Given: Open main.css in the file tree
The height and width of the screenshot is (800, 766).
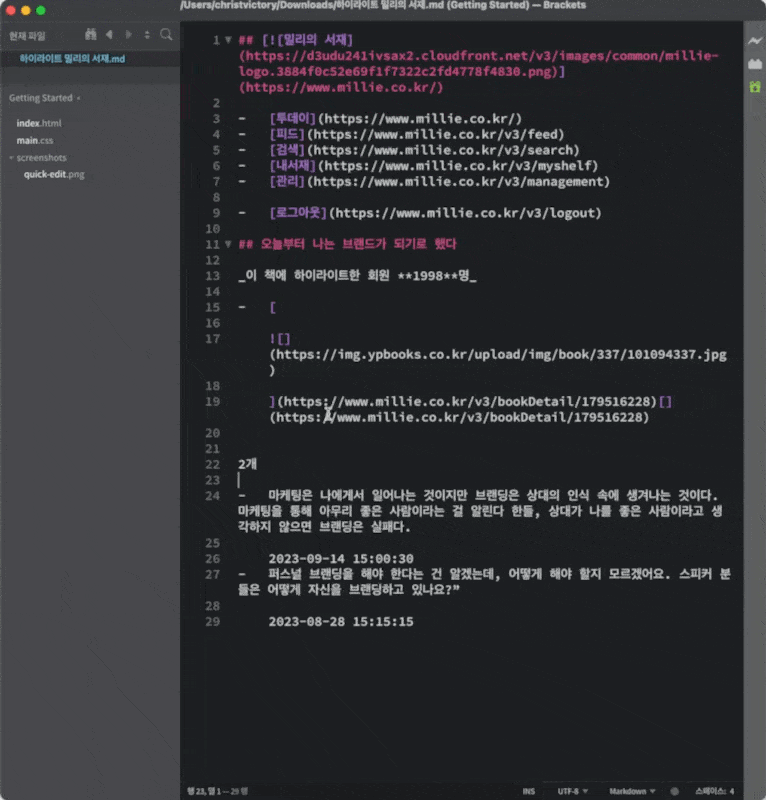Looking at the screenshot, I should coord(35,140).
